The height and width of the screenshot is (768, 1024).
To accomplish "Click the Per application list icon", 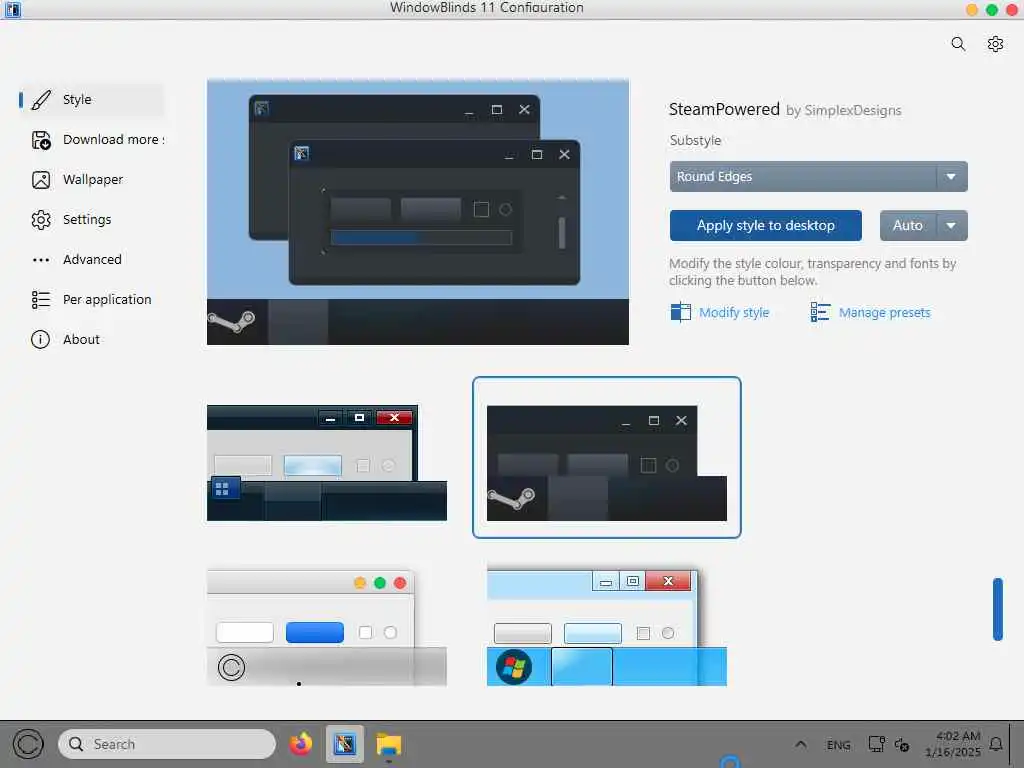I will click(x=40, y=300).
